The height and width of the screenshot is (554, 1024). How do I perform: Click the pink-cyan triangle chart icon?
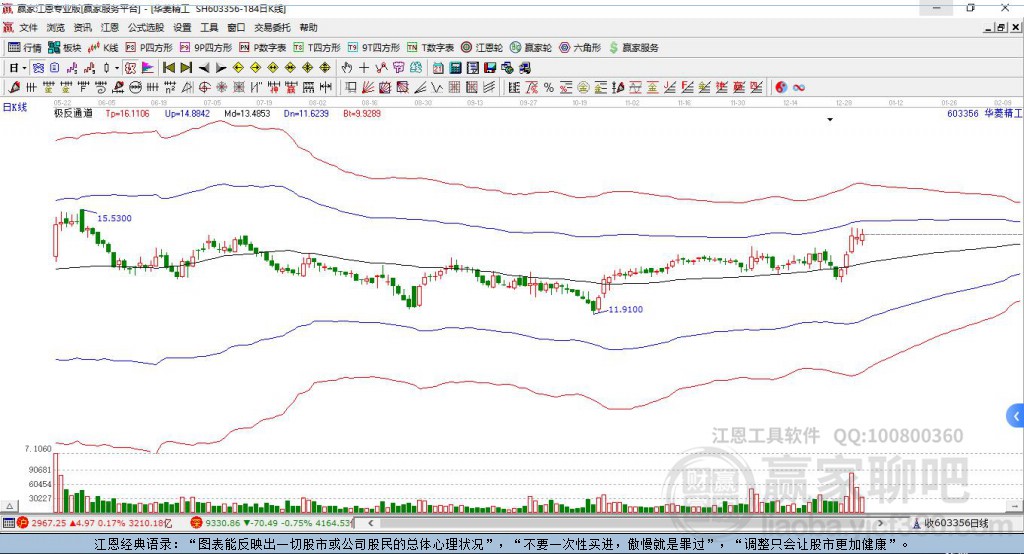click(148, 68)
